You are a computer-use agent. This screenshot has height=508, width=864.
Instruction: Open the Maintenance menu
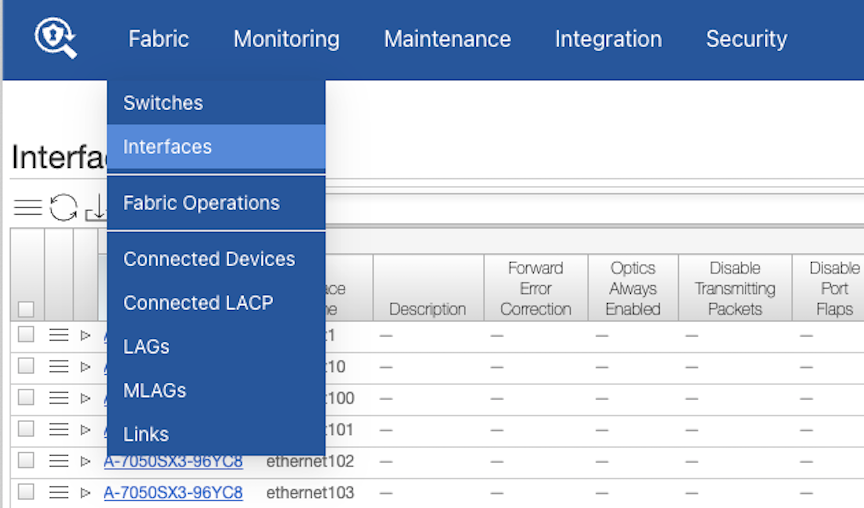pos(447,39)
